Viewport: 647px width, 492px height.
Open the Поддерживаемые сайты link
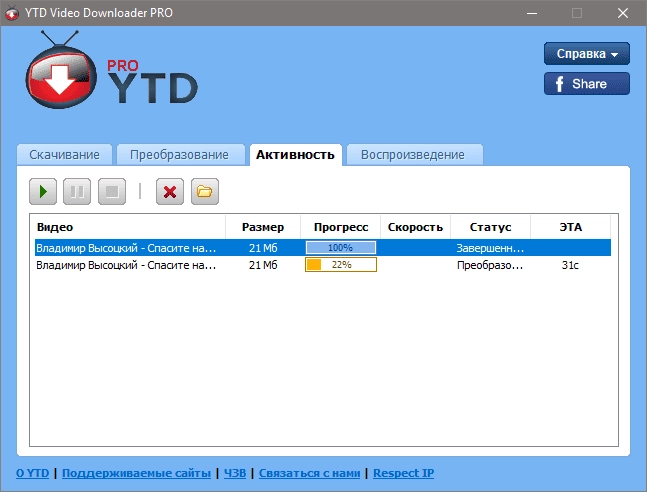[x=136, y=473]
